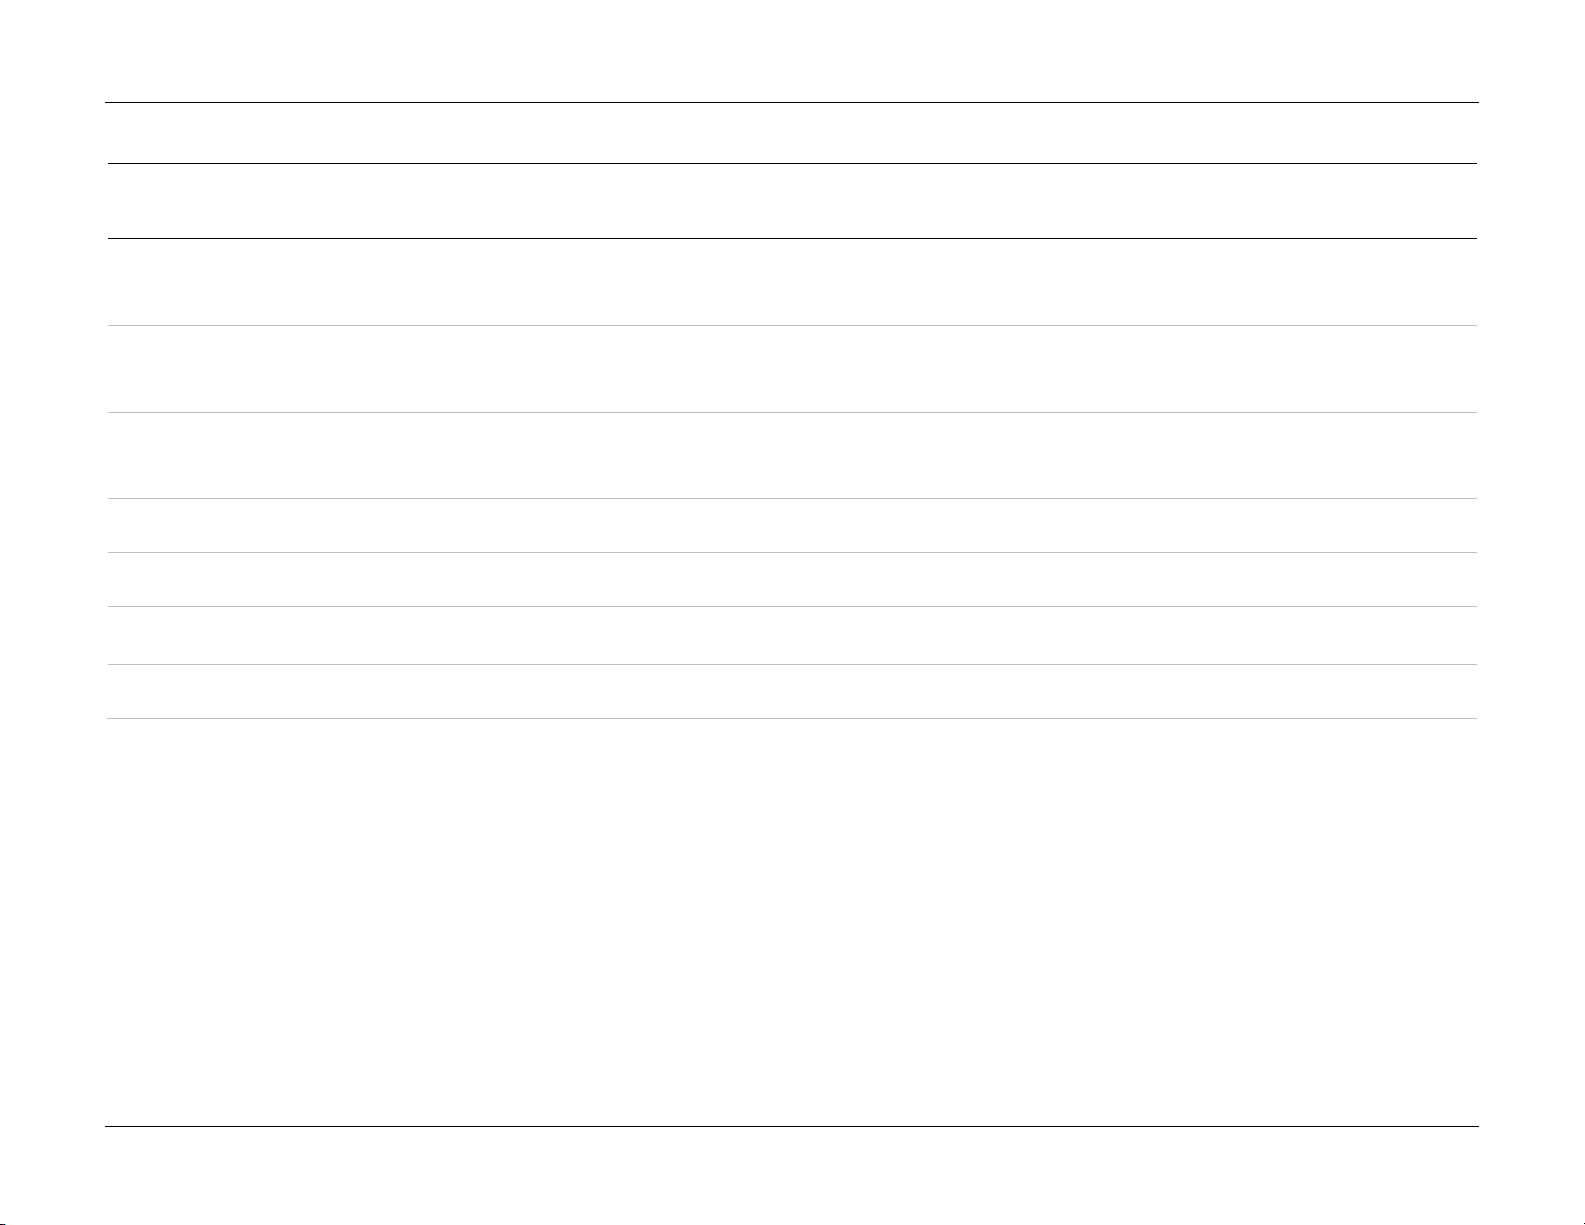Image resolution: width=1585 pixels, height=1225 pixels.
Task: Click the last gray row divider line
Action: [792, 718]
